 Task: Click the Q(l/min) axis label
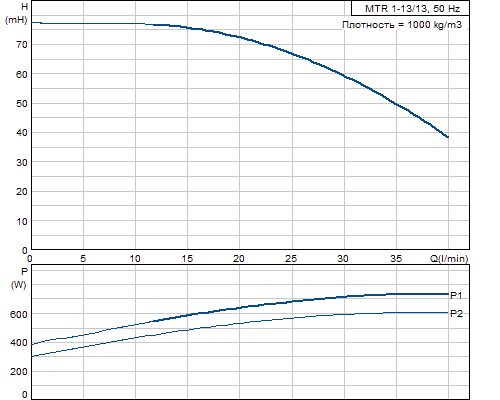tap(449, 259)
